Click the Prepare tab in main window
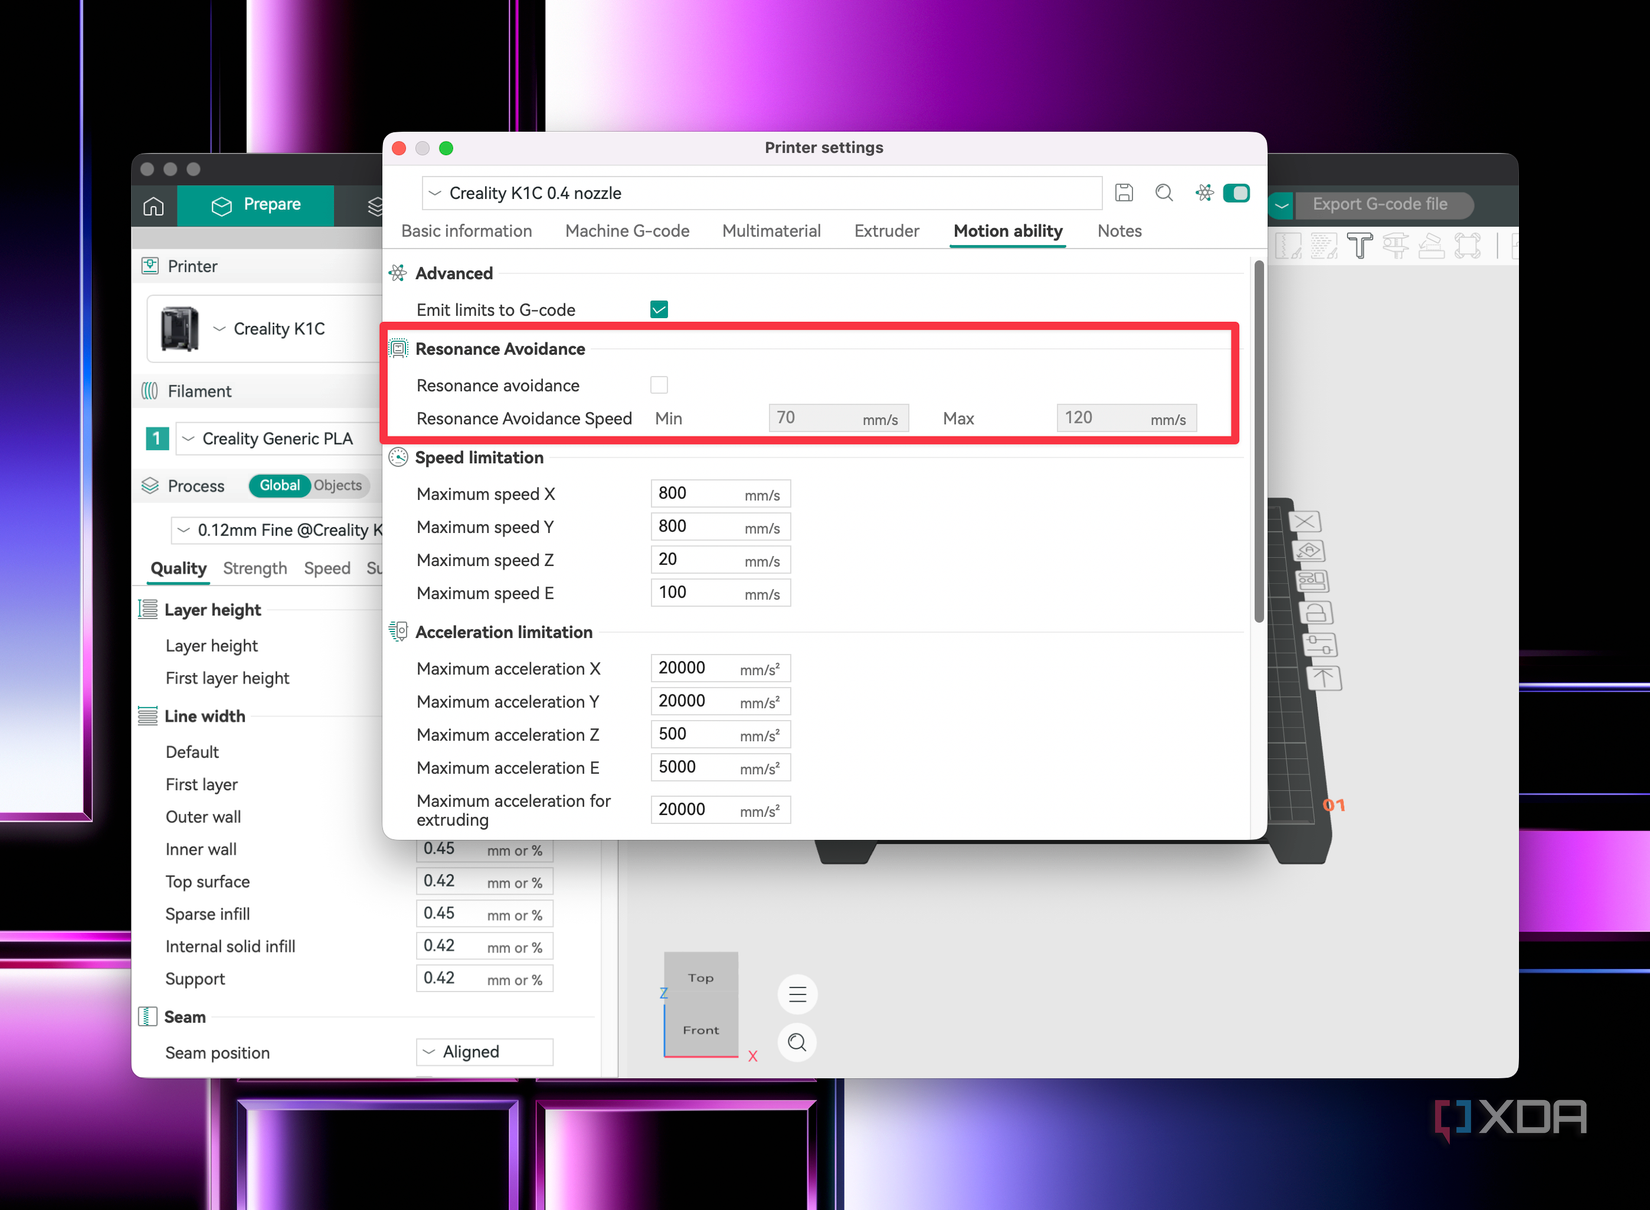Viewport: 1650px width, 1210px height. pyautogui.click(x=257, y=205)
